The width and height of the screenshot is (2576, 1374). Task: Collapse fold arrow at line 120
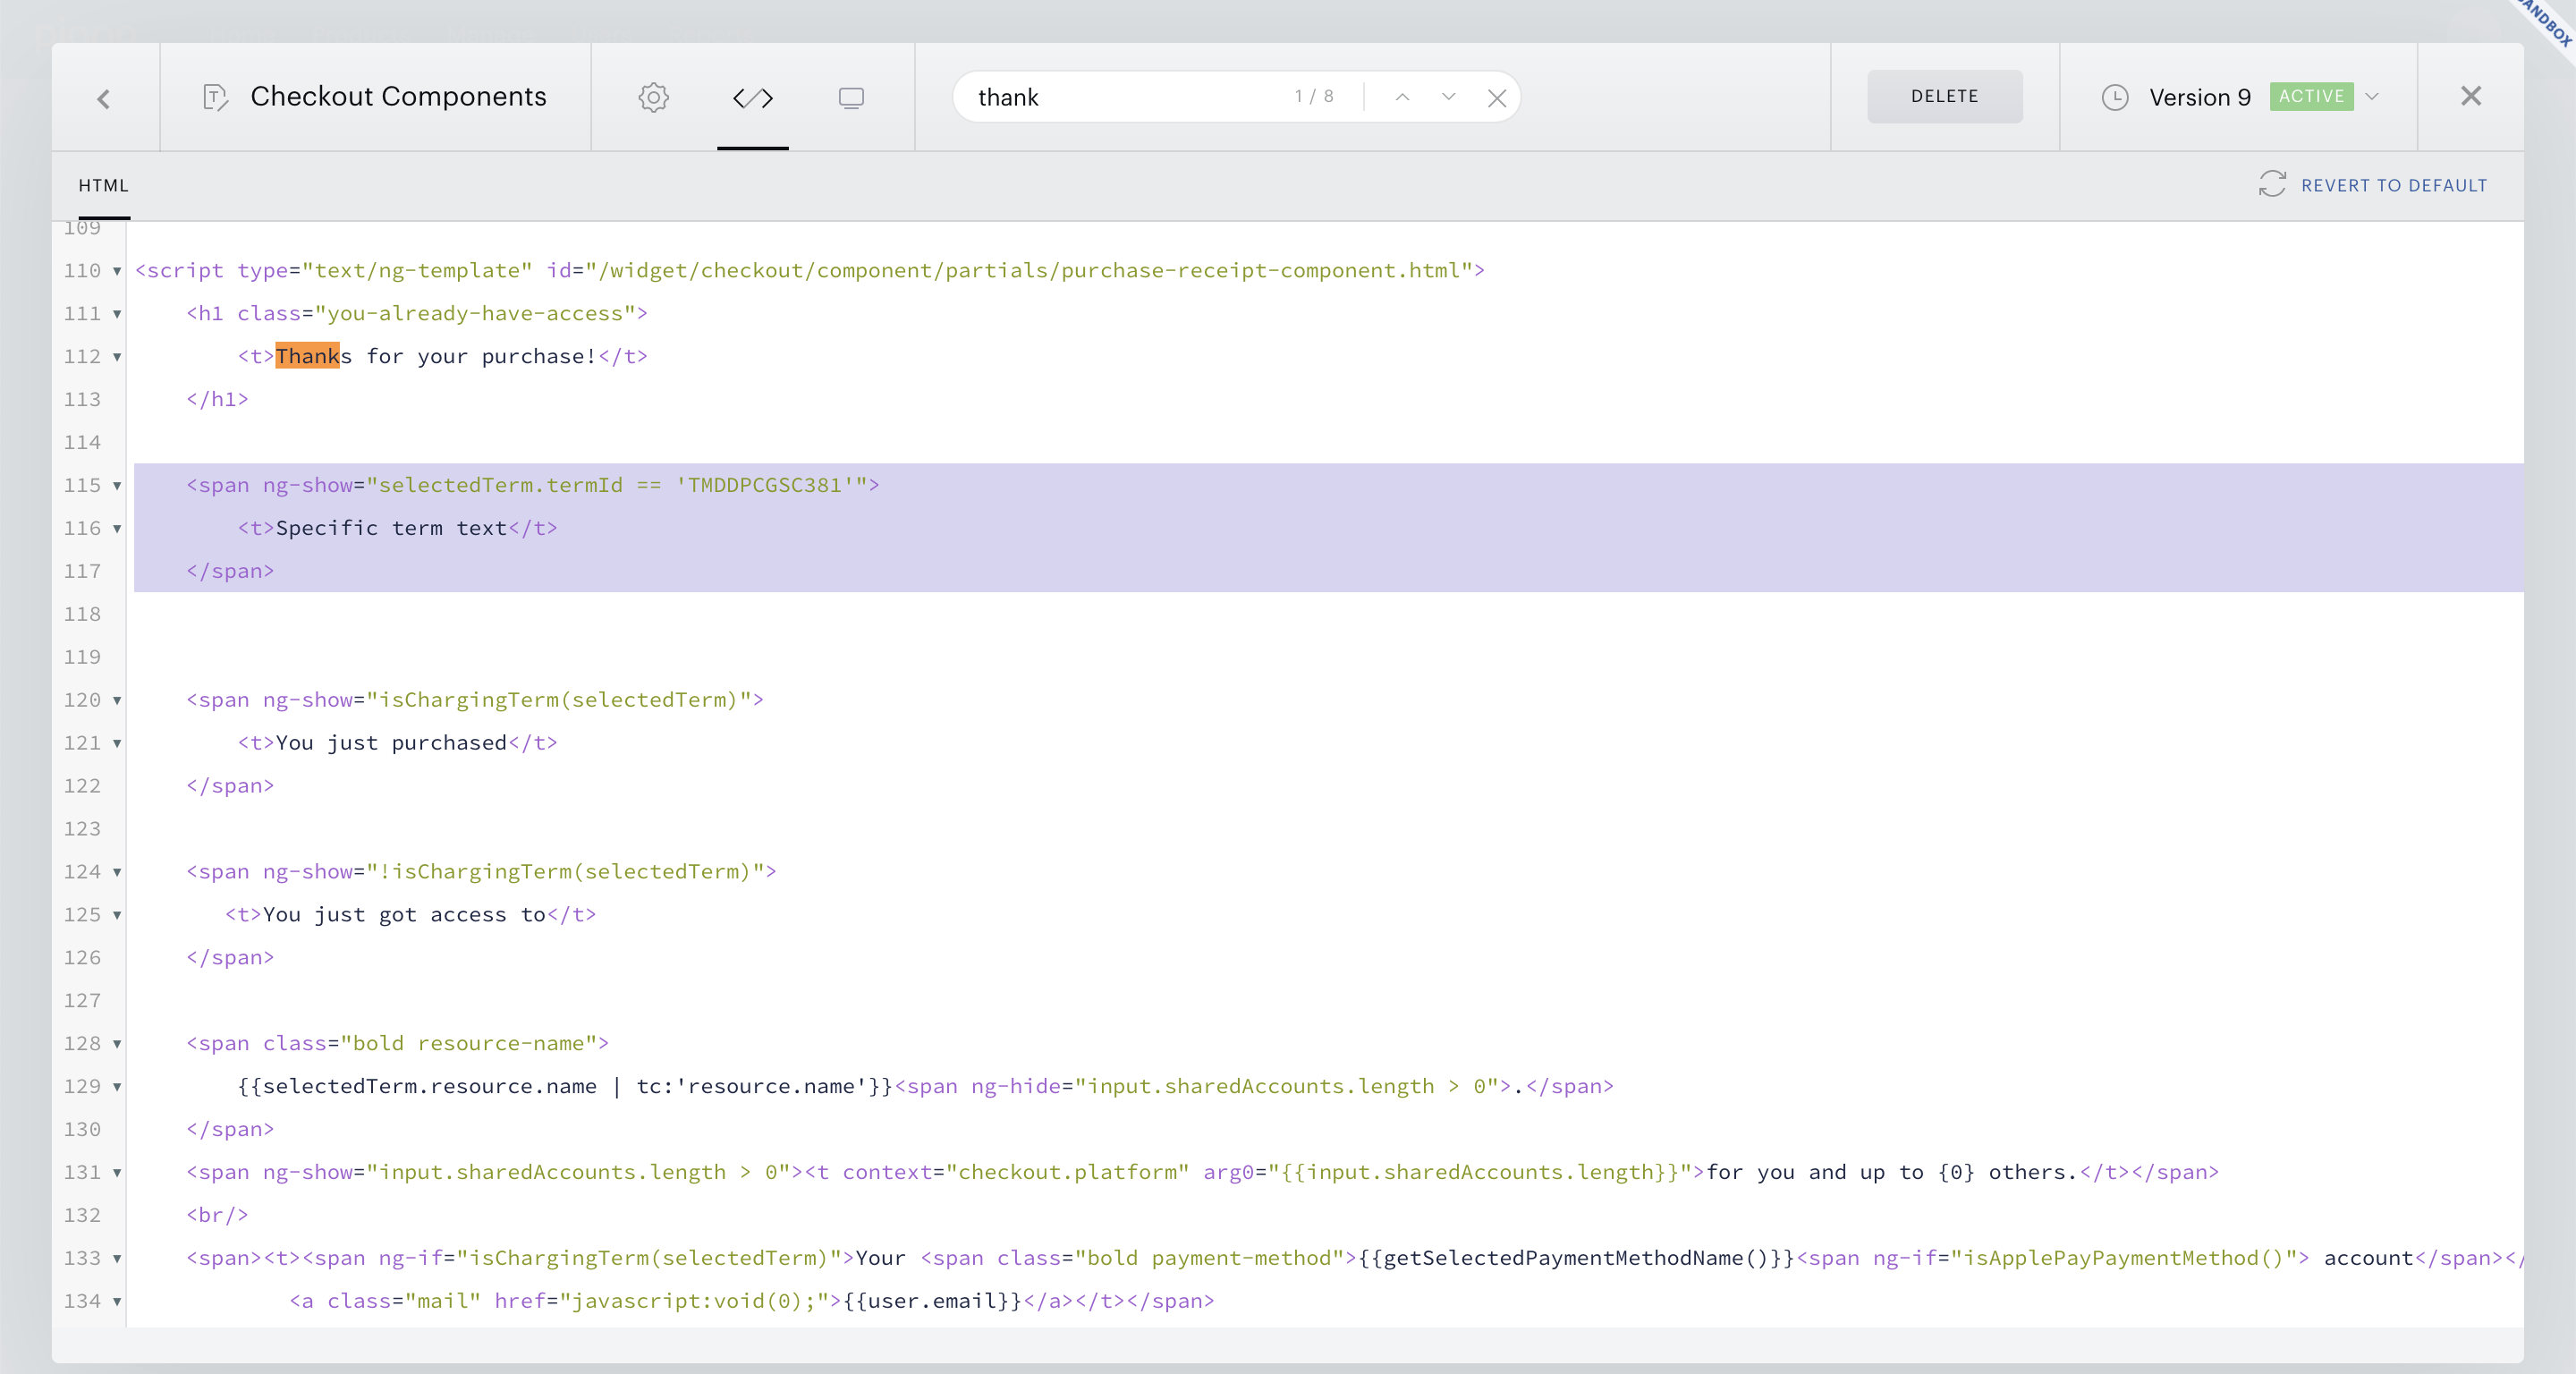coord(117,701)
